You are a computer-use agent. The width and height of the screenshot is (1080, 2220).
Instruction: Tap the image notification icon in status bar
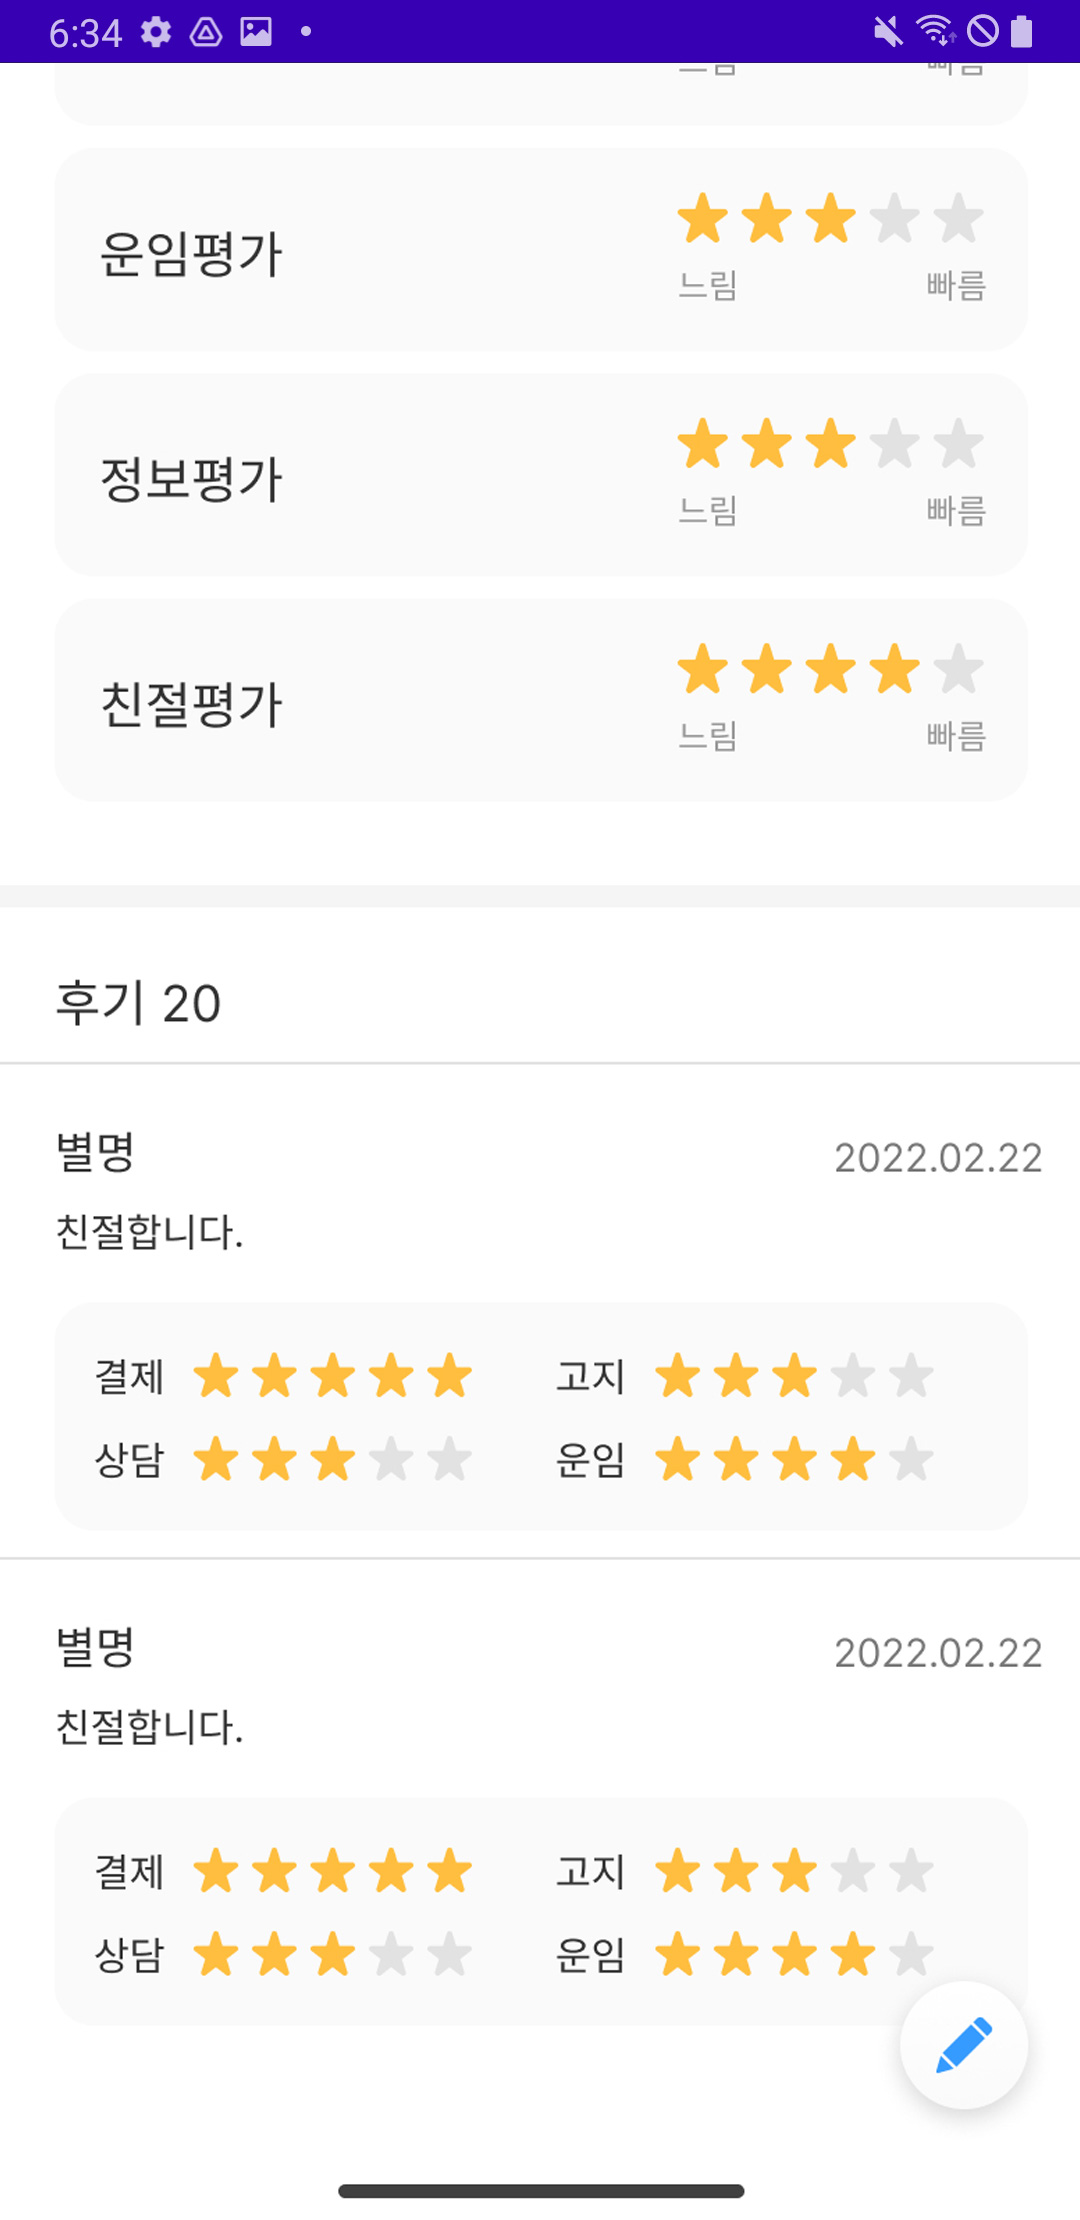tap(256, 32)
